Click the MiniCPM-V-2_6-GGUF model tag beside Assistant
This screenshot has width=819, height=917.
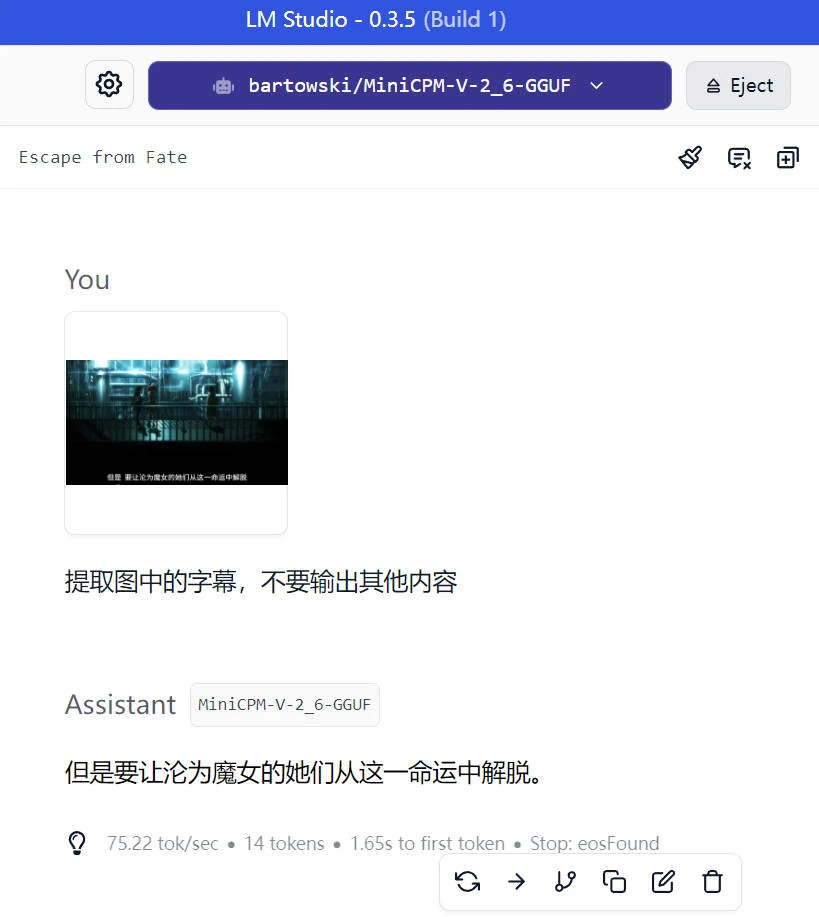[x=285, y=705]
